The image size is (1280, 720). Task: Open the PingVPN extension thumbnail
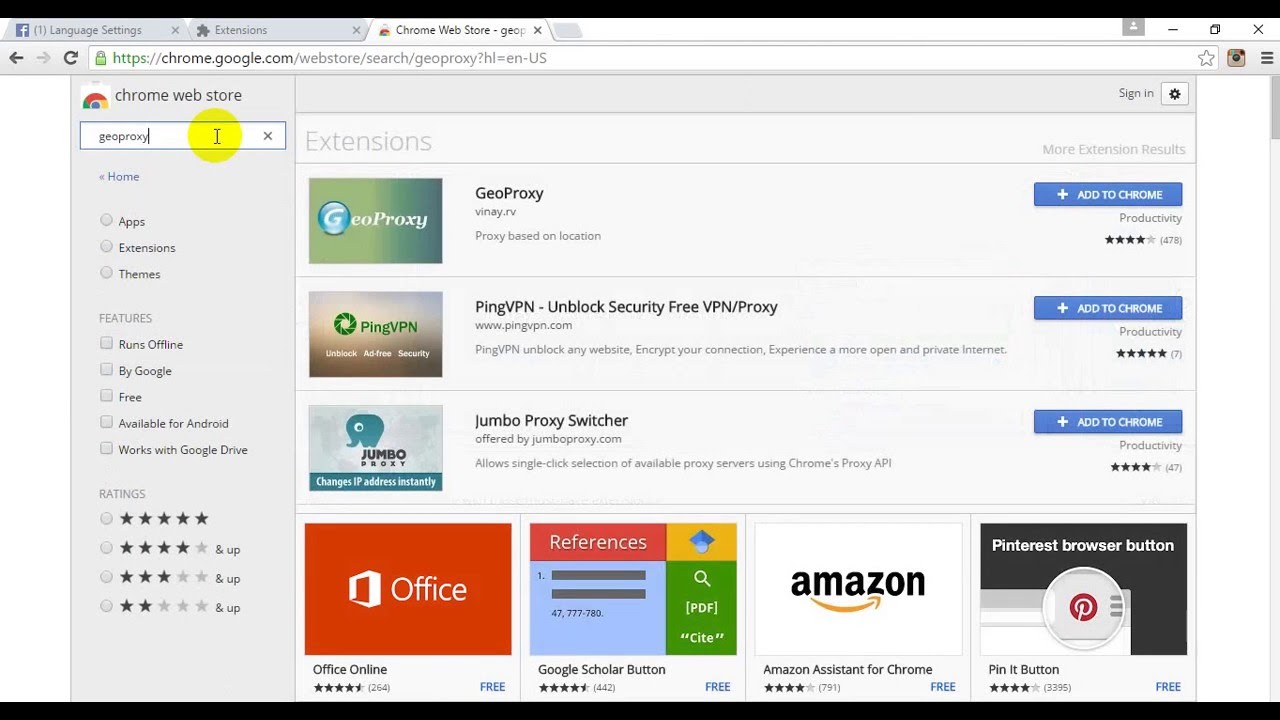(375, 334)
